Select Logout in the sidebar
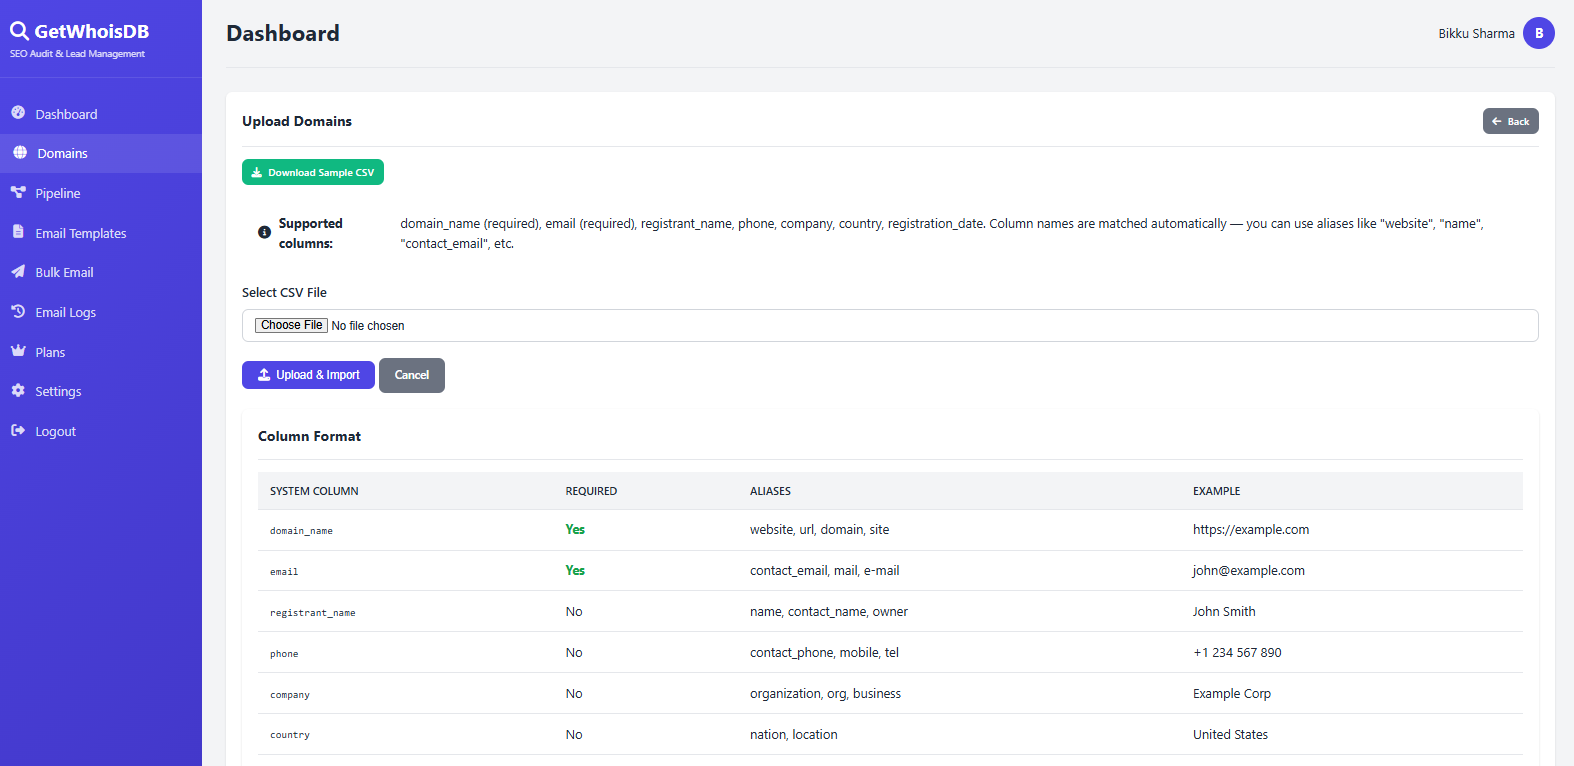 (x=101, y=431)
